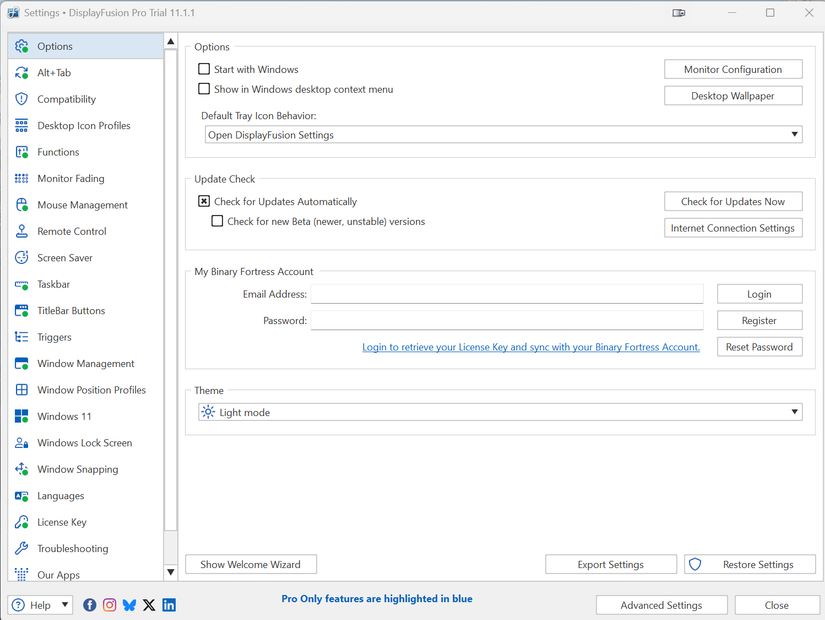Open Monitor Fading settings via its grid icon
The image size is (825, 620).
(x=22, y=178)
